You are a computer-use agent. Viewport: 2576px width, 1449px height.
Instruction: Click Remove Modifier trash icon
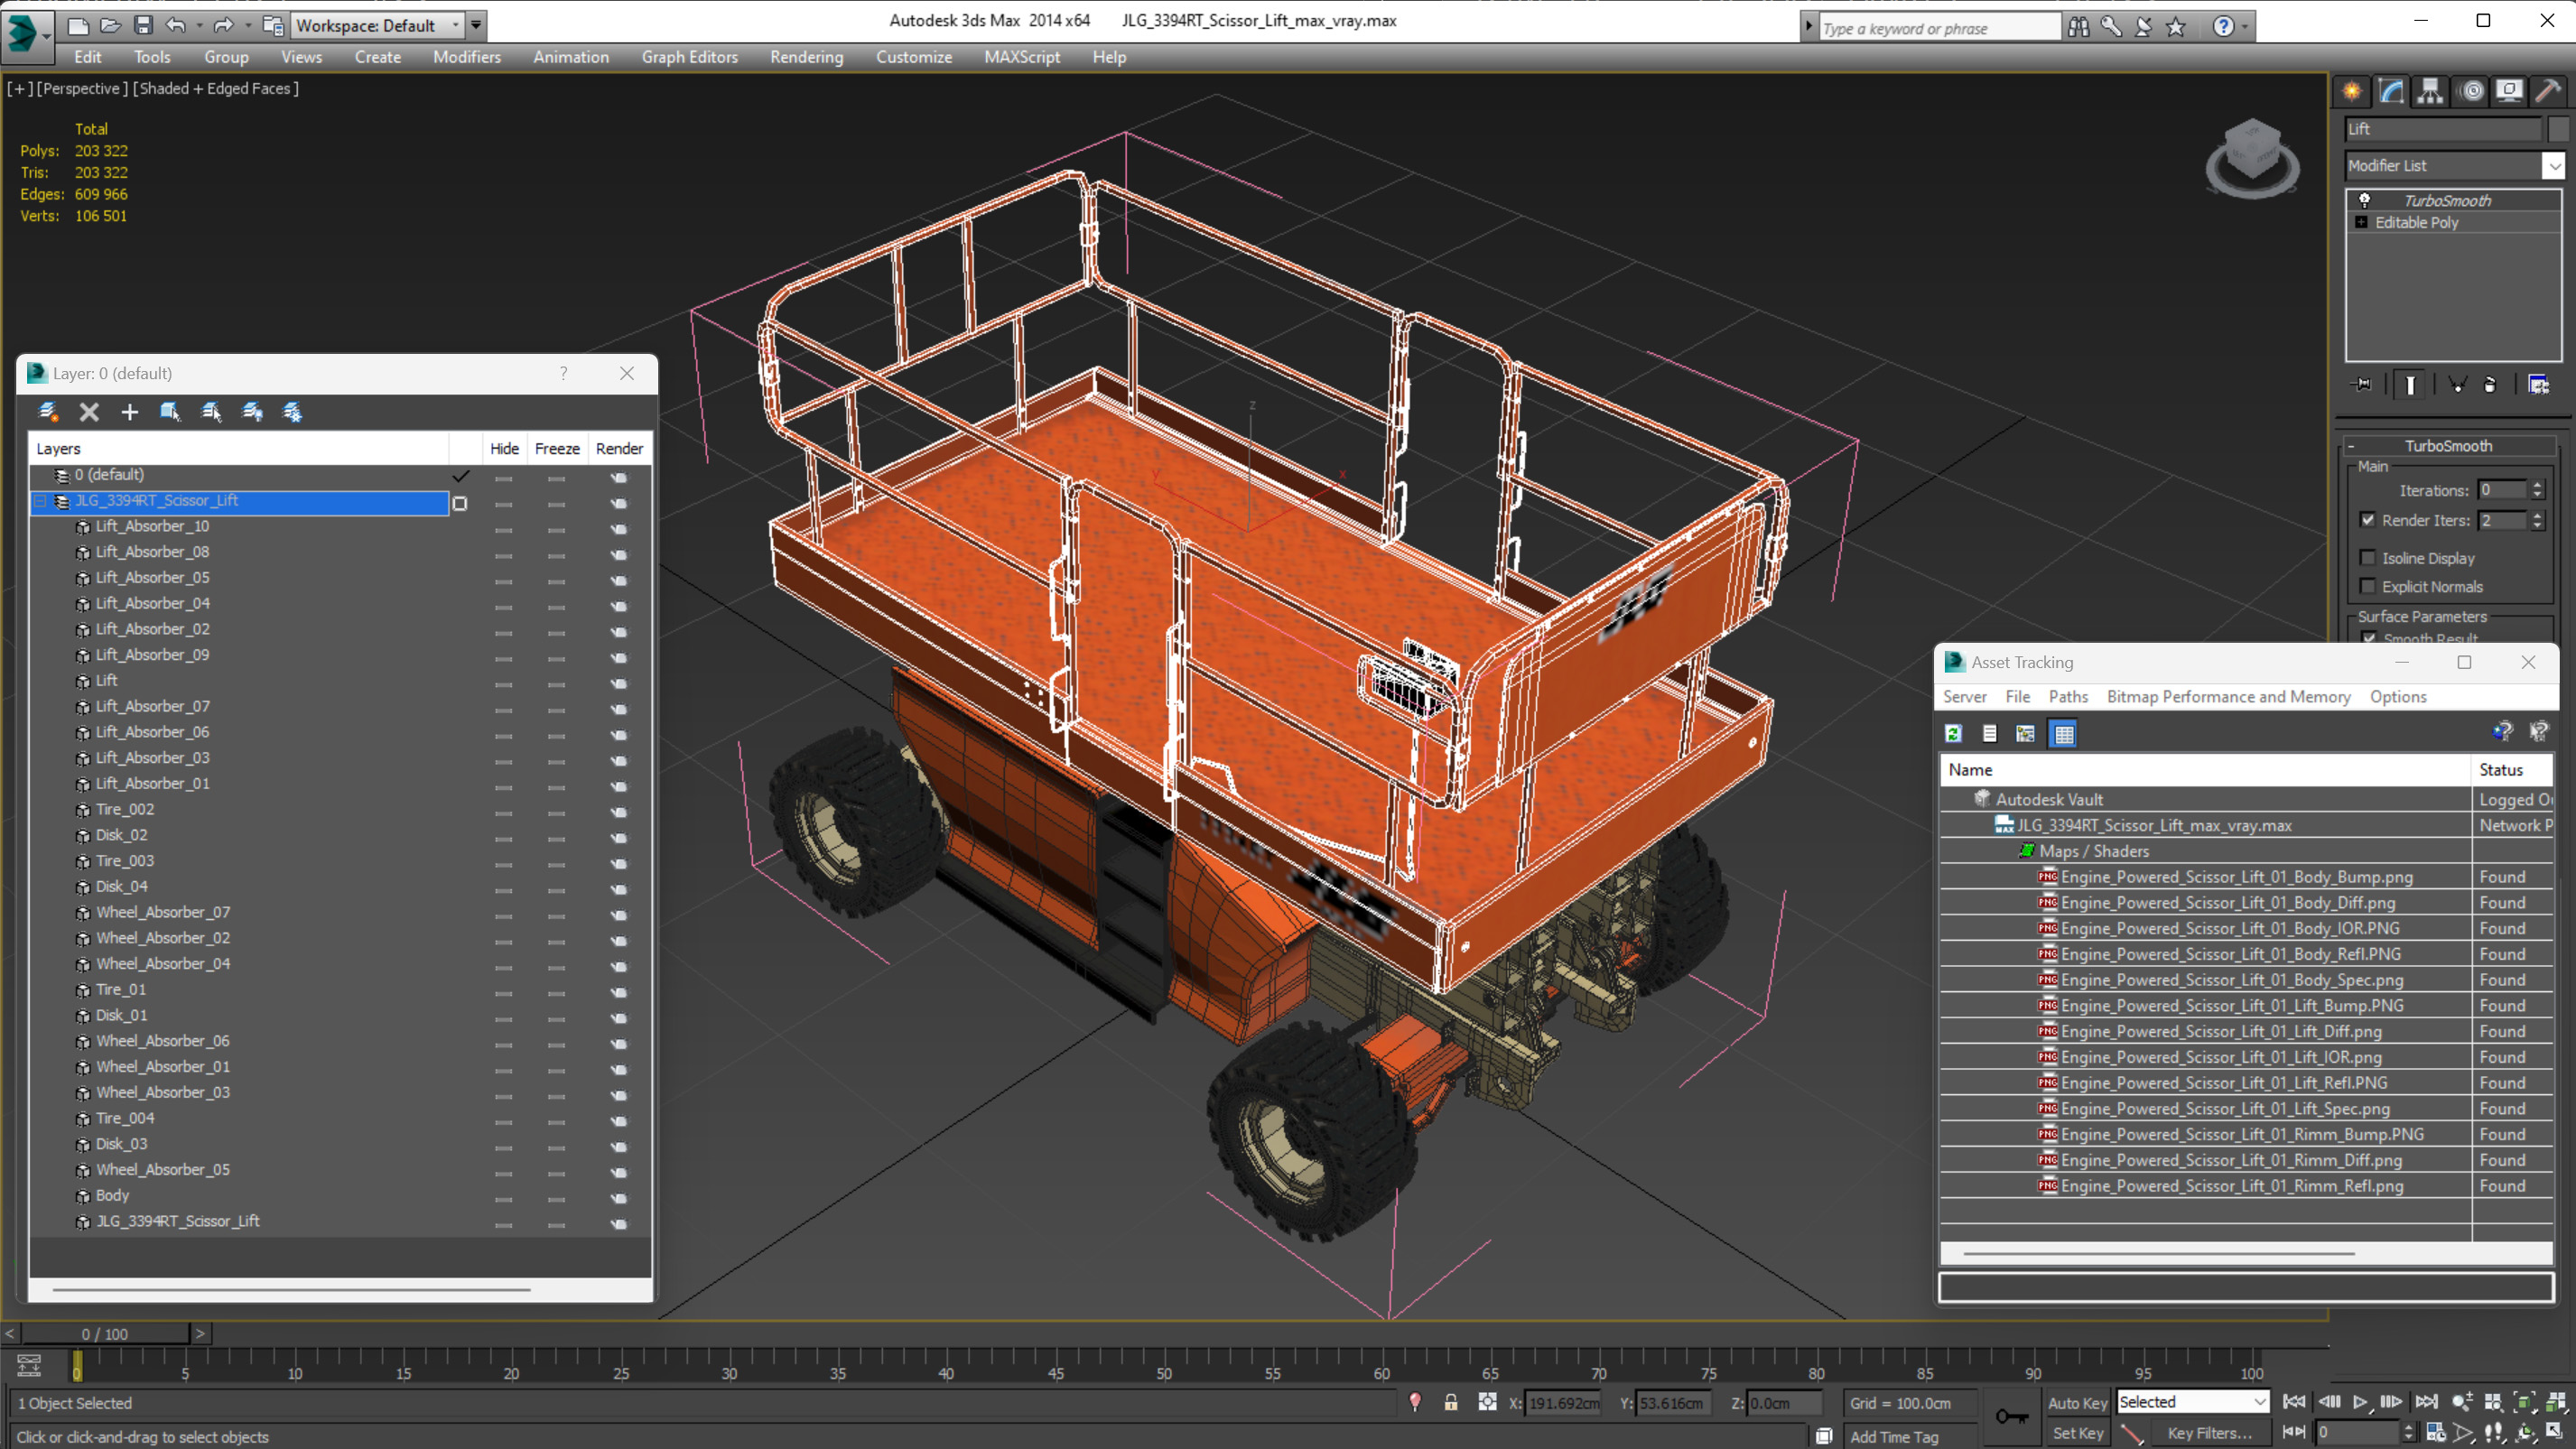coord(2490,385)
